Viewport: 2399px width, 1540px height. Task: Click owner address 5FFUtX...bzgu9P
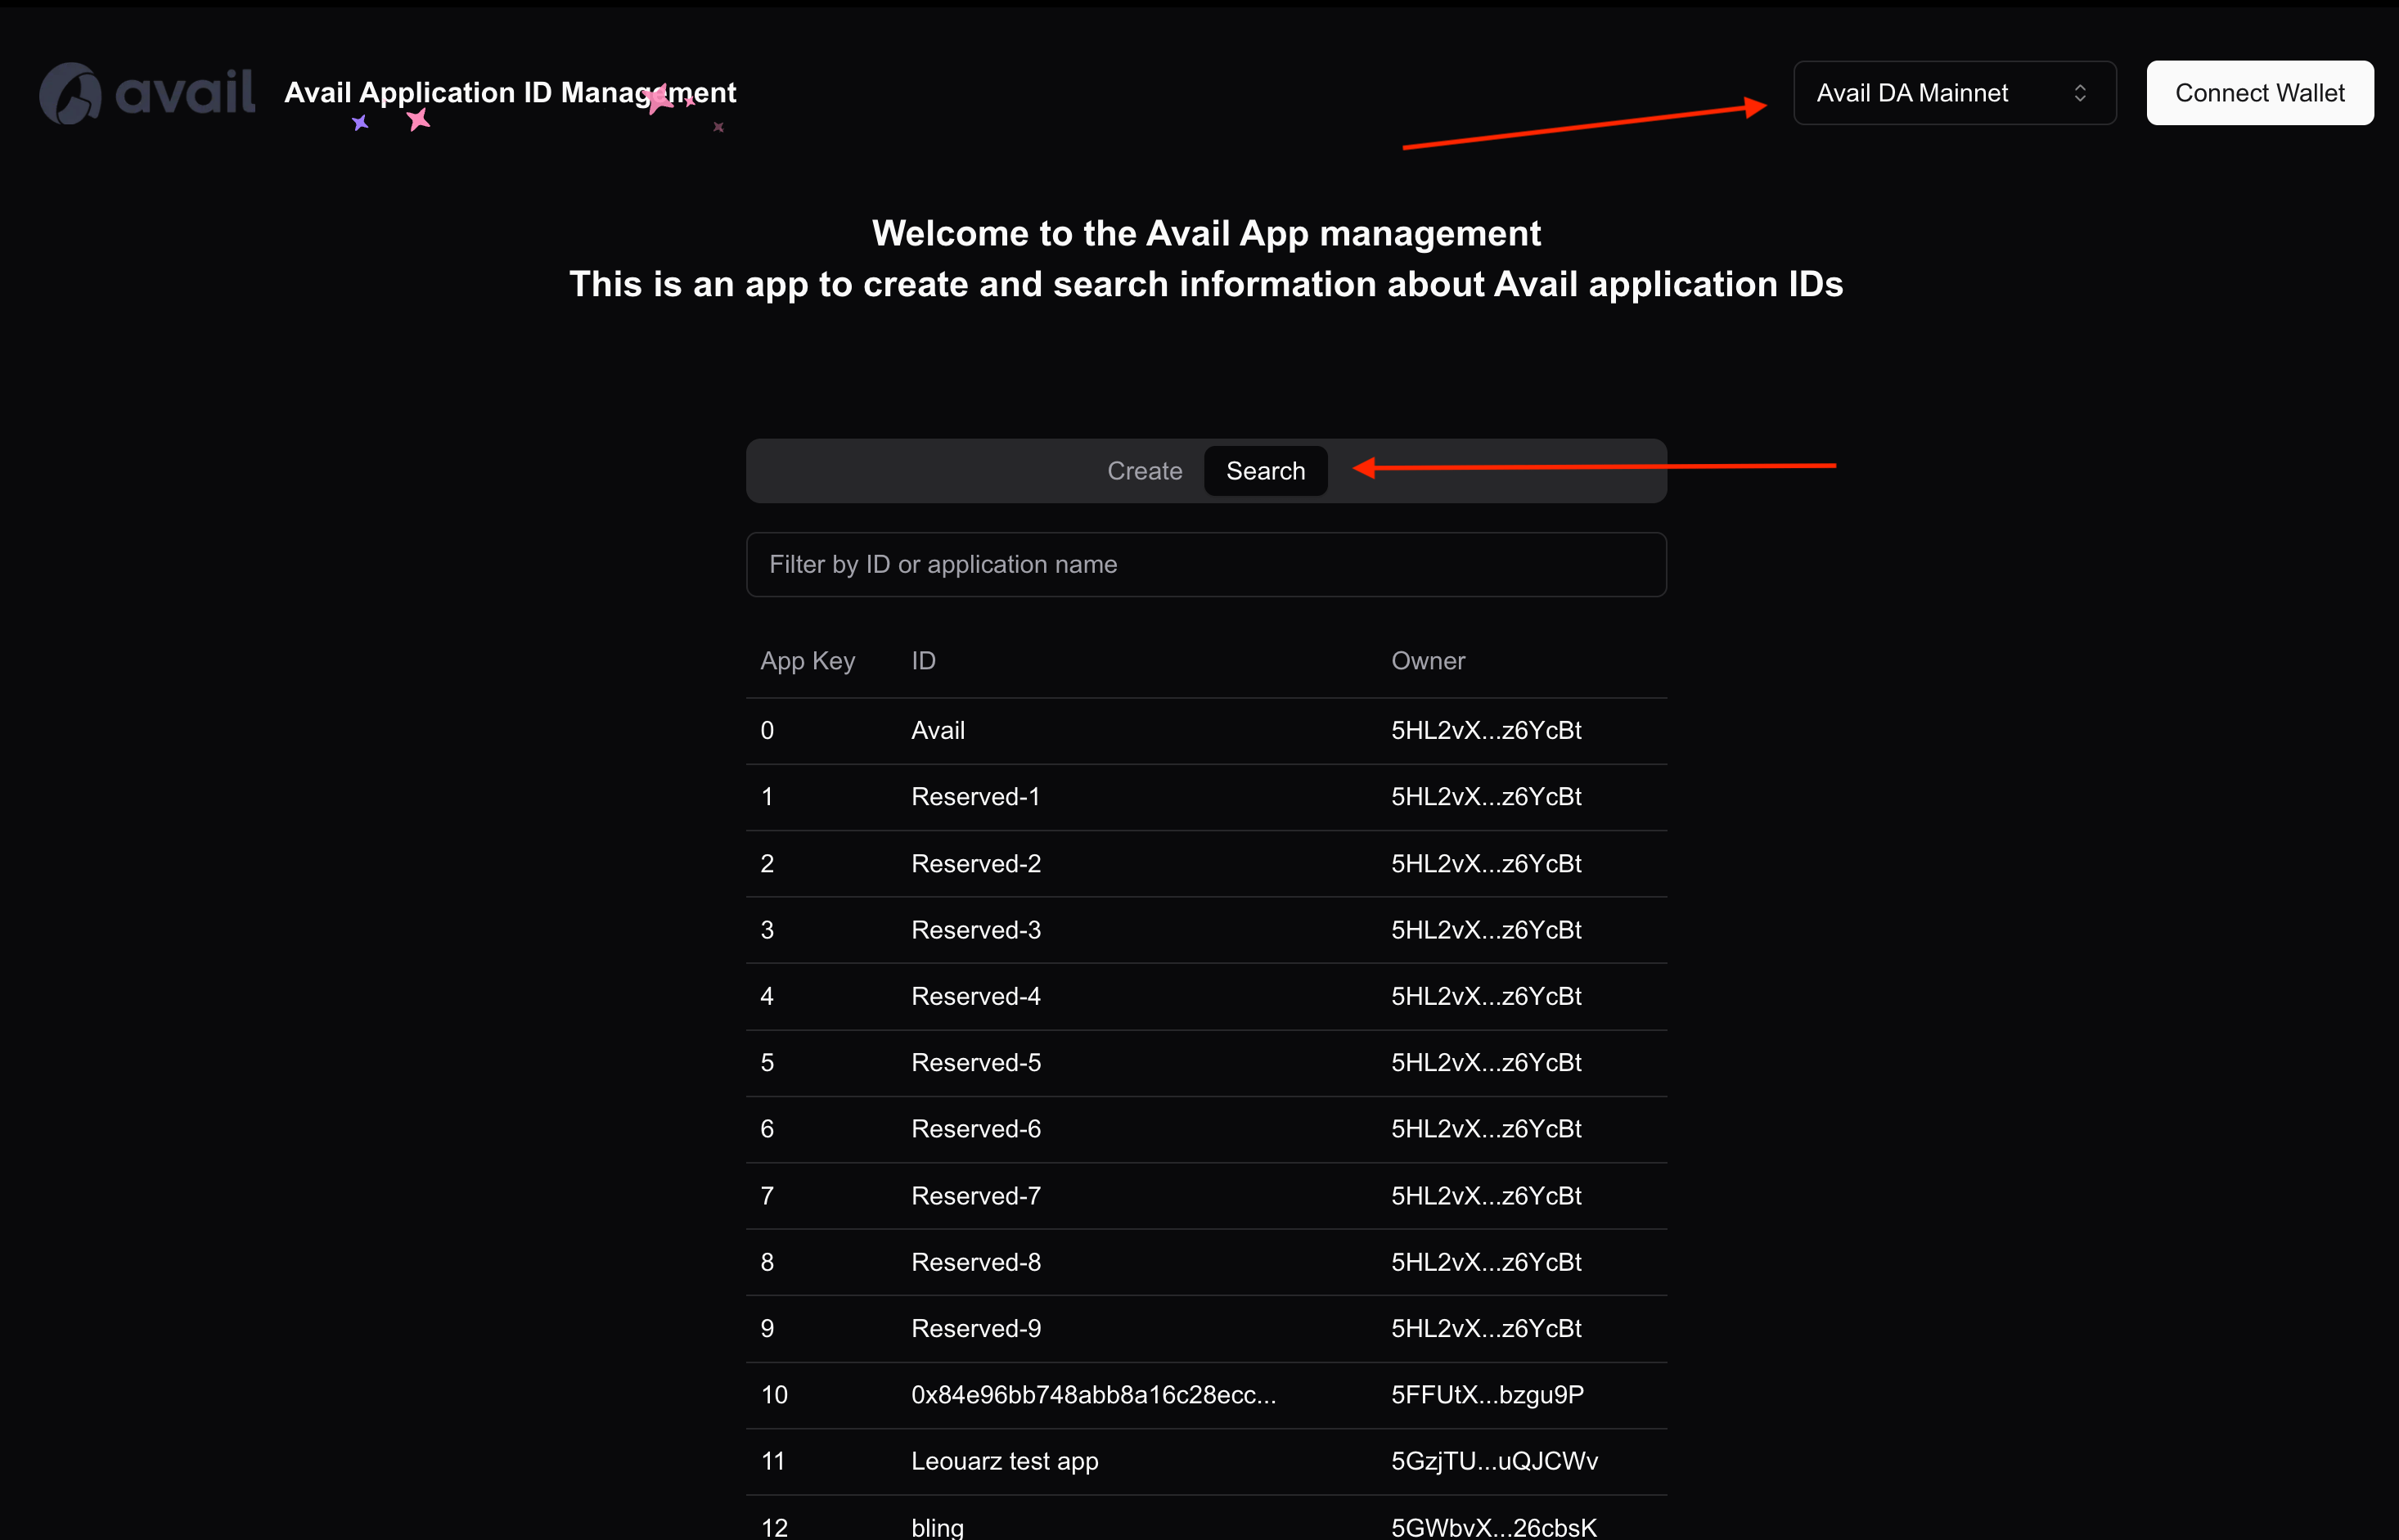coord(1487,1395)
